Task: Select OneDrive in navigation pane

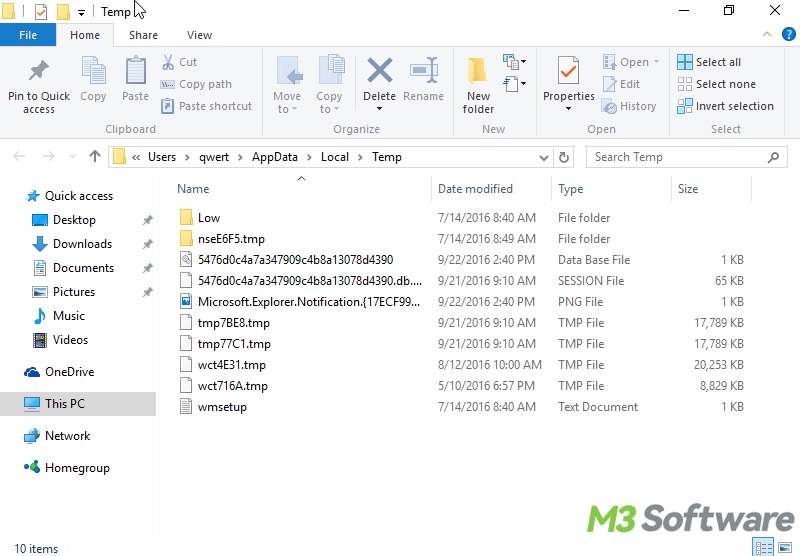Action: coord(69,372)
